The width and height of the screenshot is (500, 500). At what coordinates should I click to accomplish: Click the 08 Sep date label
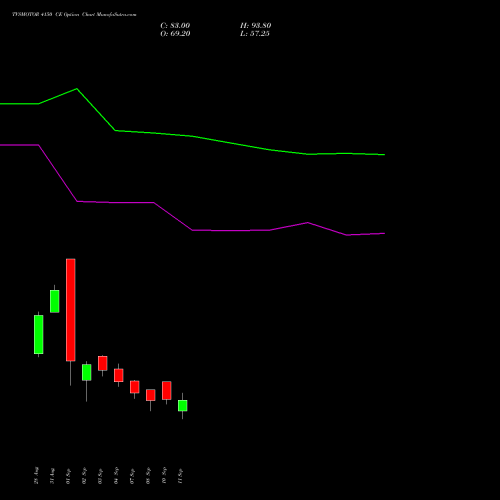pyautogui.click(x=148, y=475)
